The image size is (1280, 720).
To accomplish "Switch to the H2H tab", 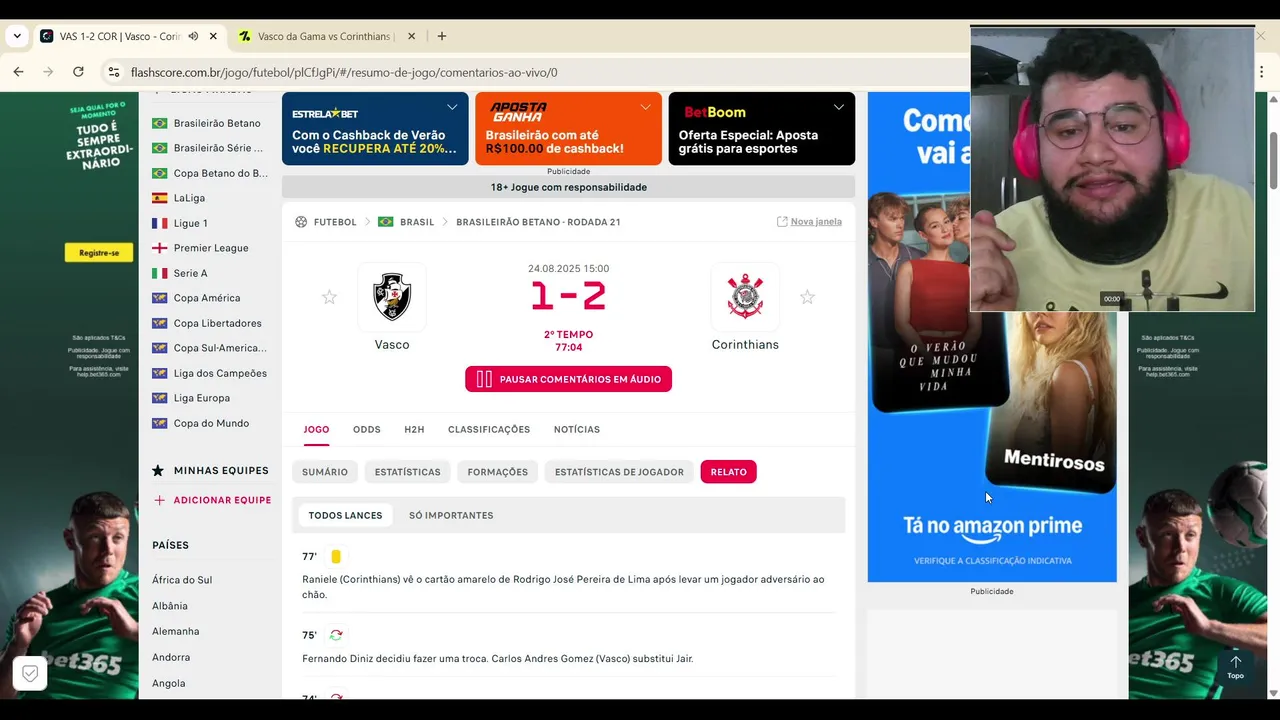I will (414, 429).
